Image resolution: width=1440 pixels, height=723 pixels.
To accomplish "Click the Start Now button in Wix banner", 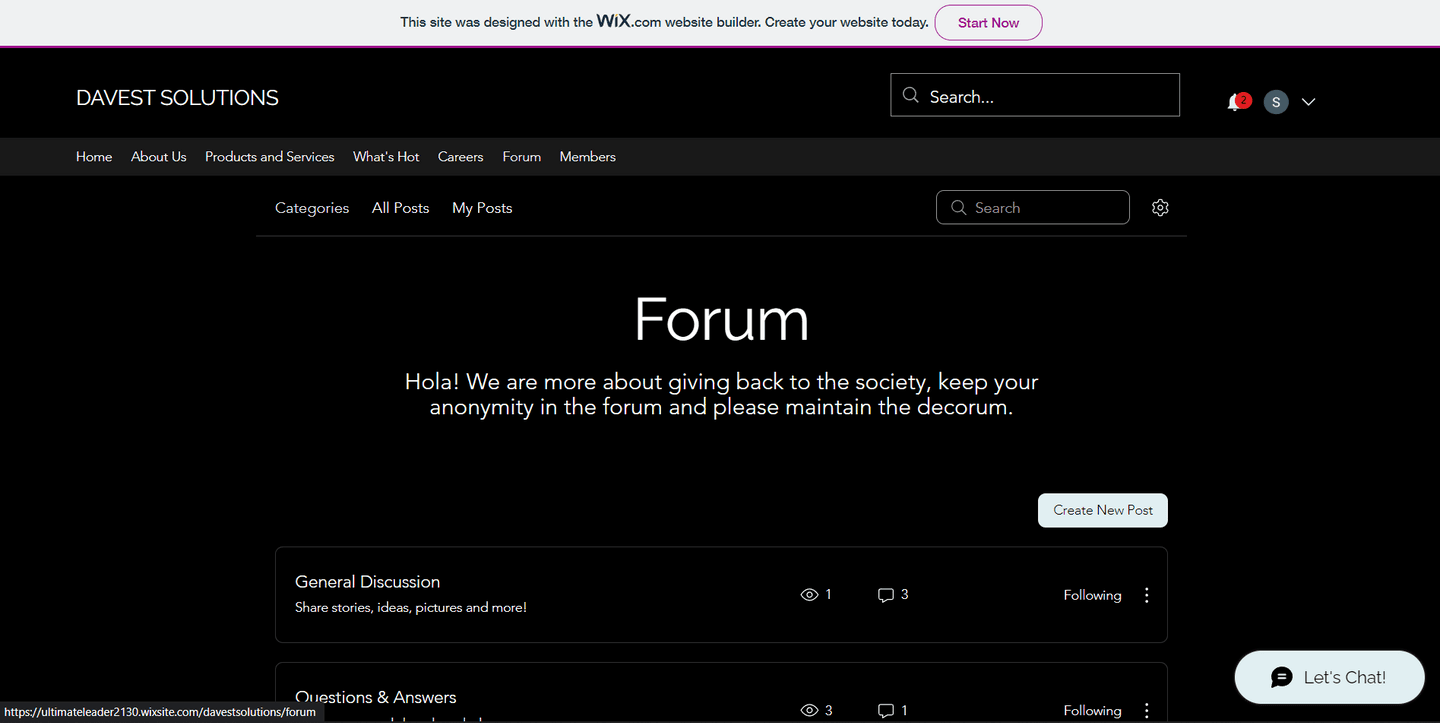I will pos(988,22).
